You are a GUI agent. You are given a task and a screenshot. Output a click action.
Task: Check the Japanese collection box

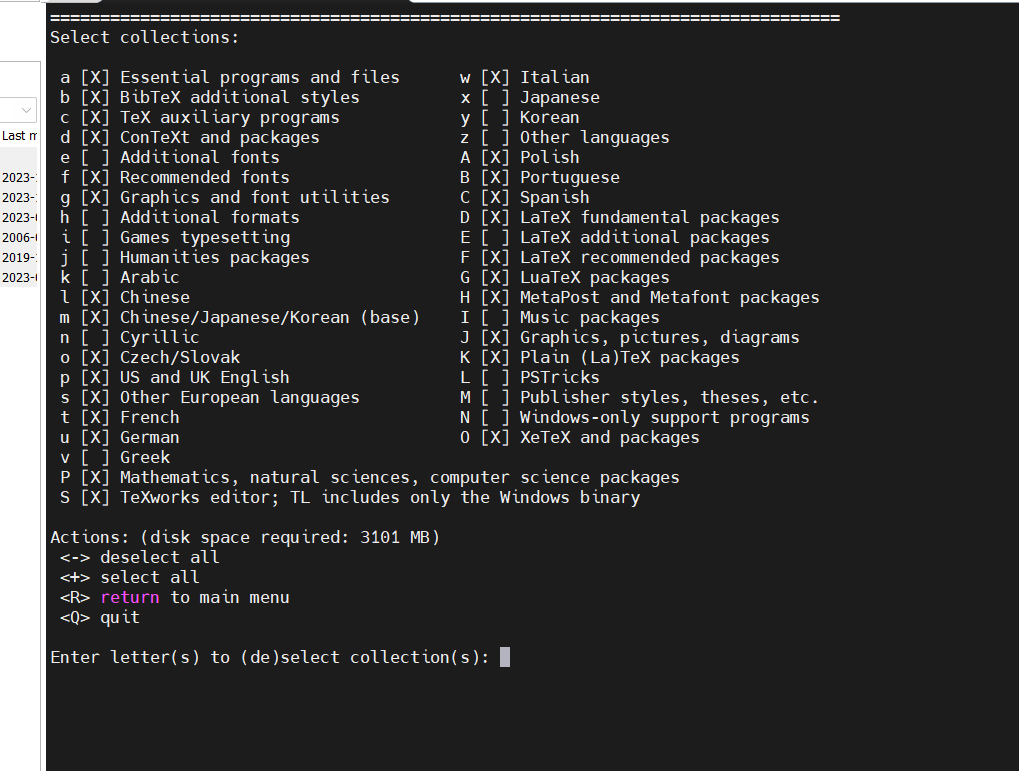(x=495, y=98)
